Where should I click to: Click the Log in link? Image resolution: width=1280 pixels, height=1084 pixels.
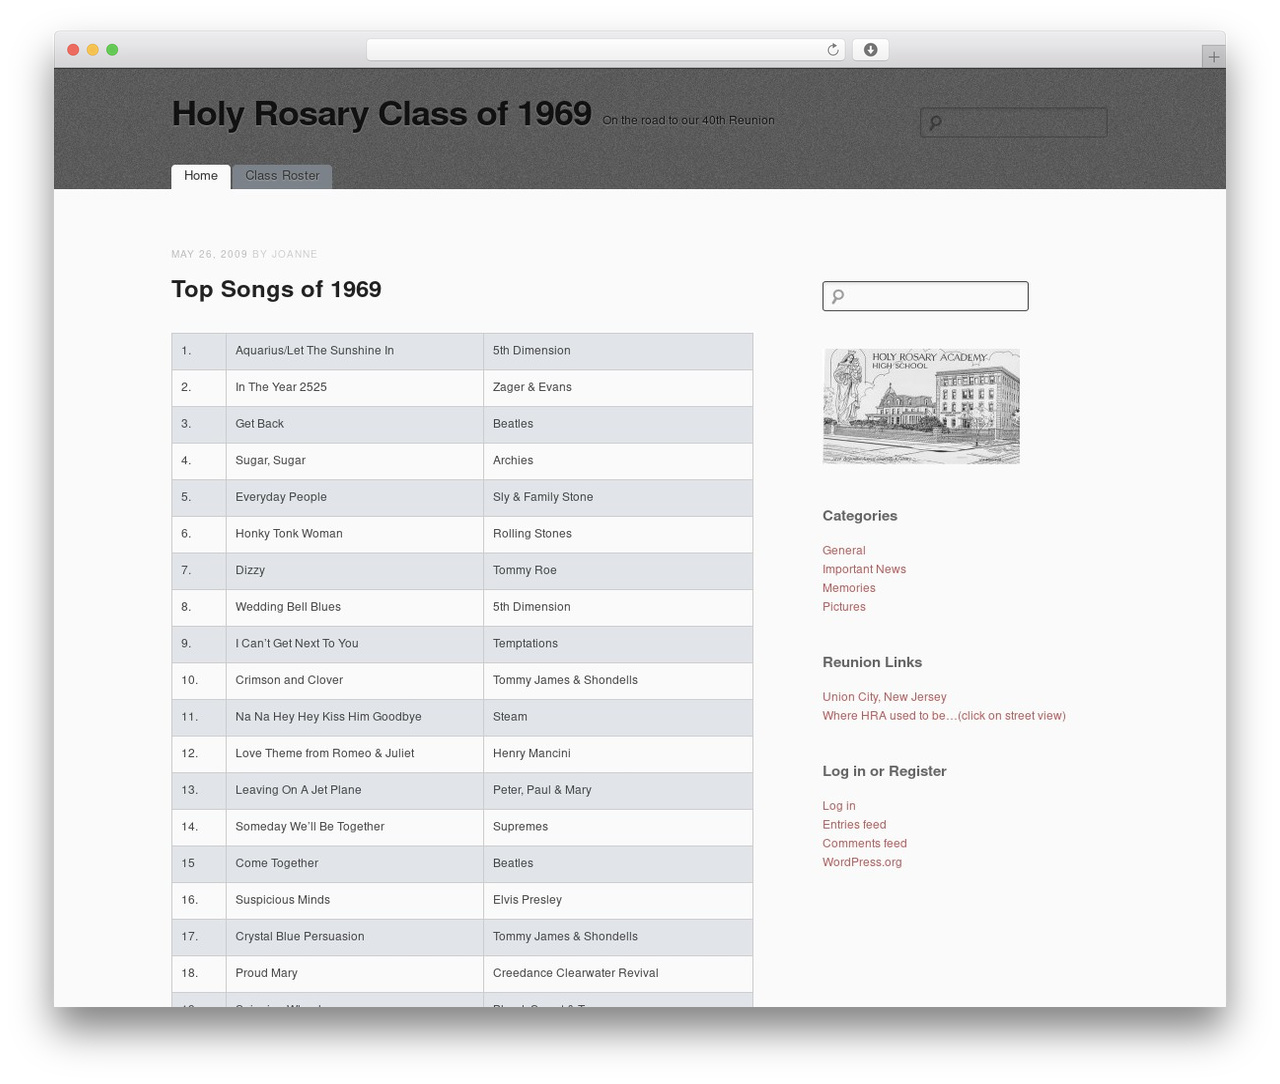839,806
